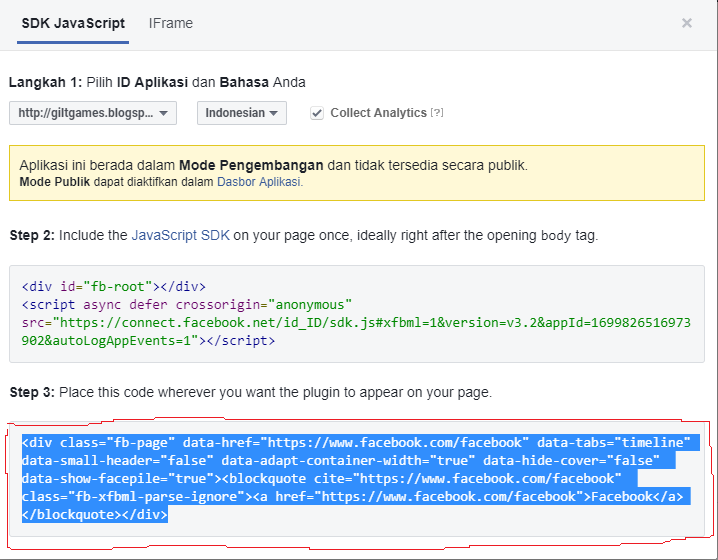Image resolution: width=718 pixels, height=560 pixels.
Task: Click the [?] help icon beside Collect Analytics
Action: pos(437,112)
